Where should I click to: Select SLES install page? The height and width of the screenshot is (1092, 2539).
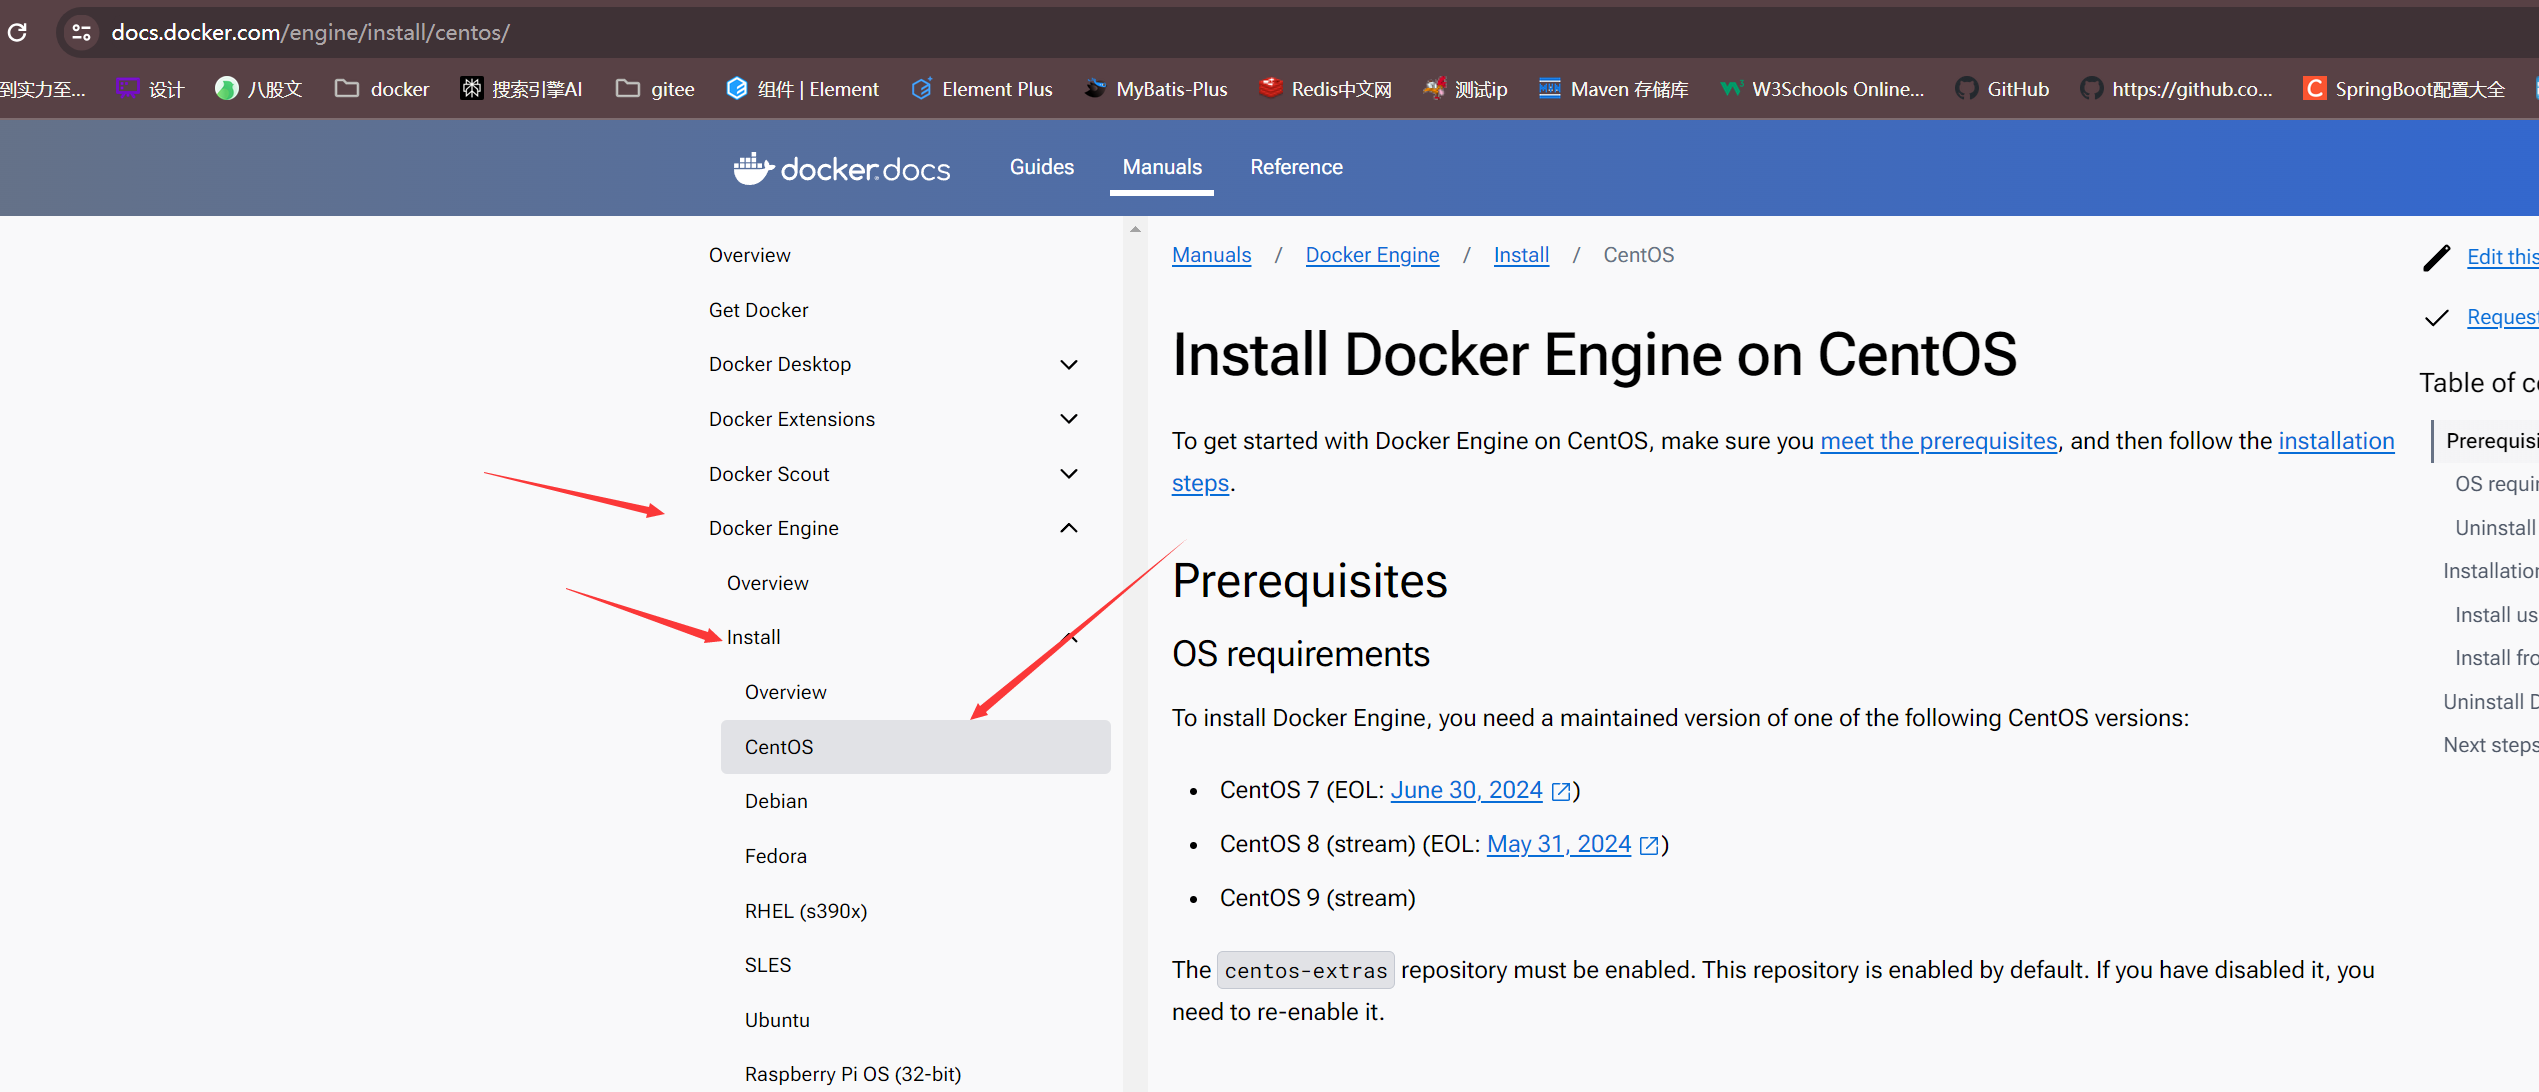tap(768, 965)
